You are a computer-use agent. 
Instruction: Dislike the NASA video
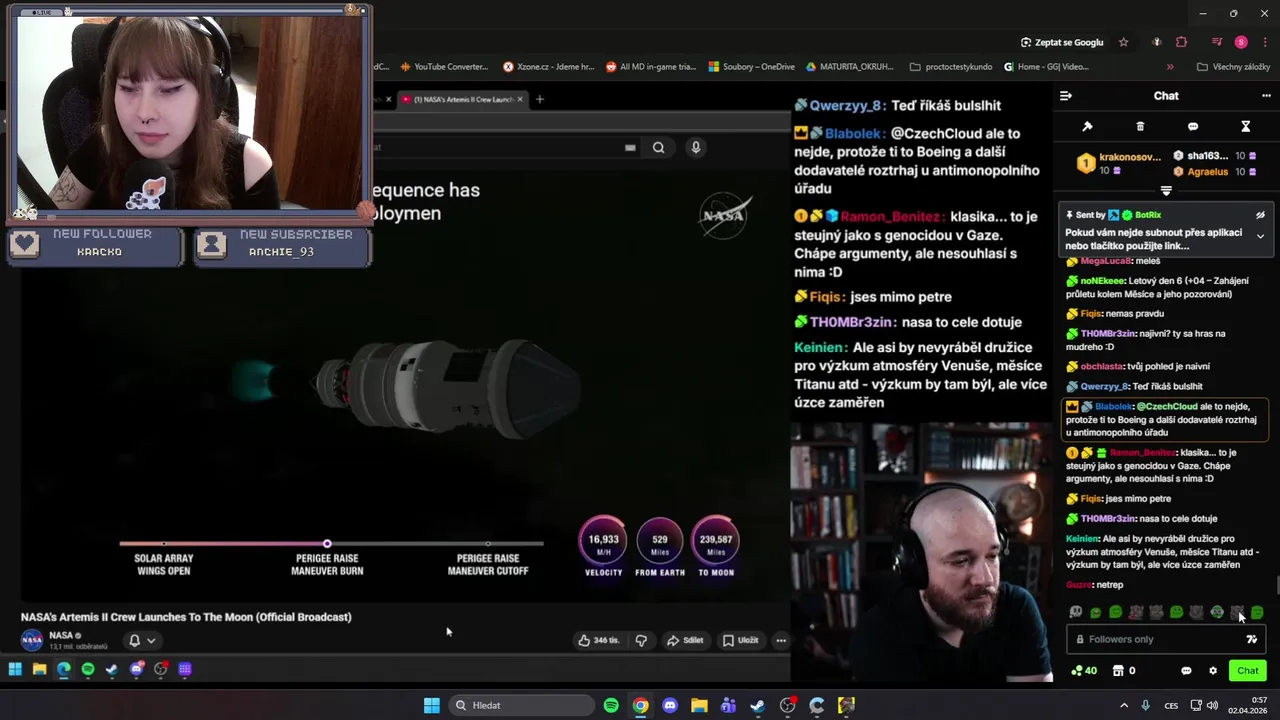[x=641, y=640]
